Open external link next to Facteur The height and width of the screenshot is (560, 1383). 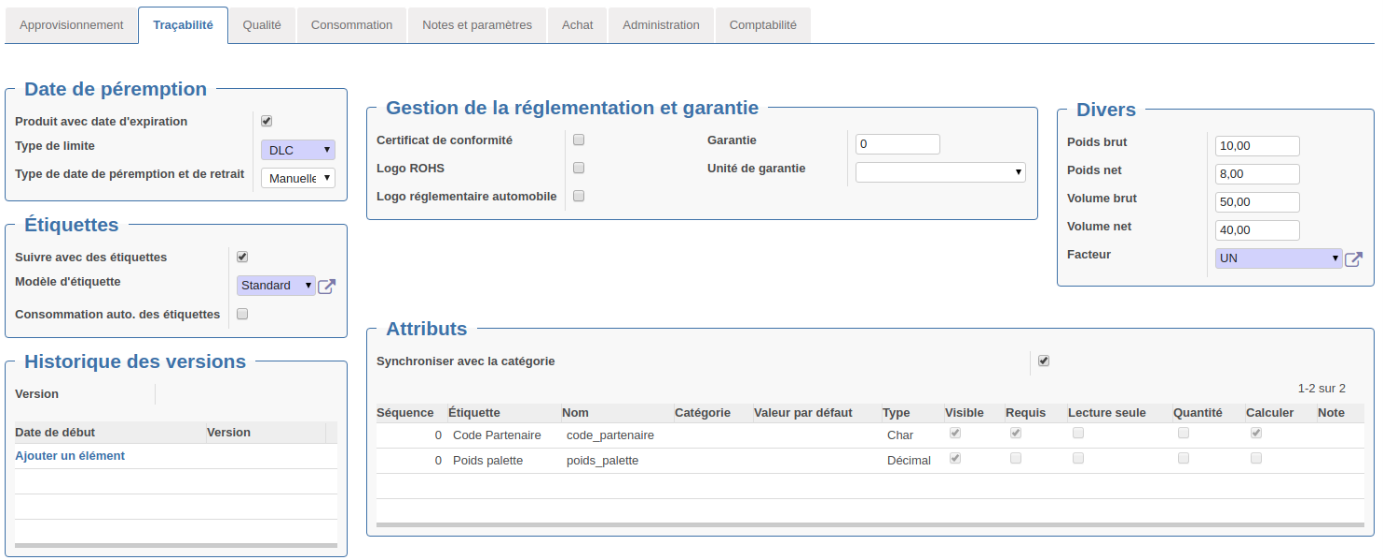coord(1353,259)
